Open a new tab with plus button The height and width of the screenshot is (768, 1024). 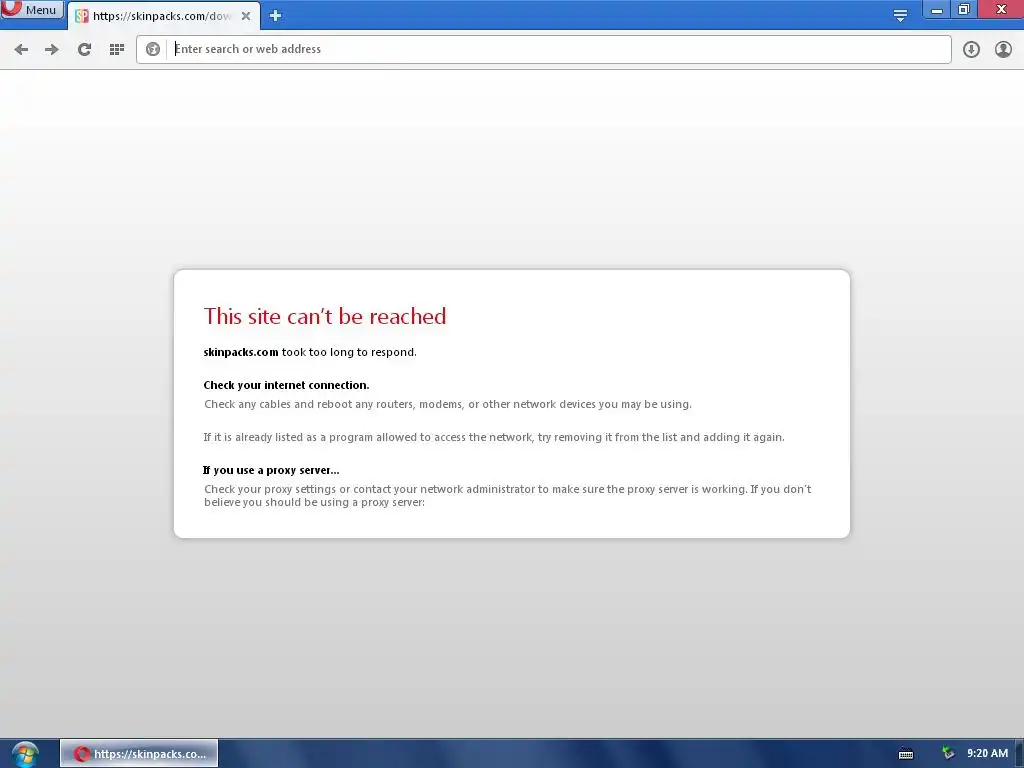(x=275, y=16)
